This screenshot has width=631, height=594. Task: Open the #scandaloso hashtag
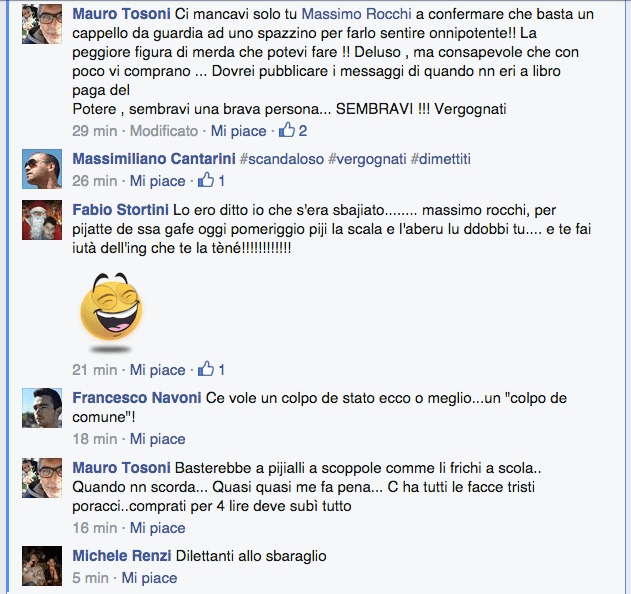pos(282,159)
